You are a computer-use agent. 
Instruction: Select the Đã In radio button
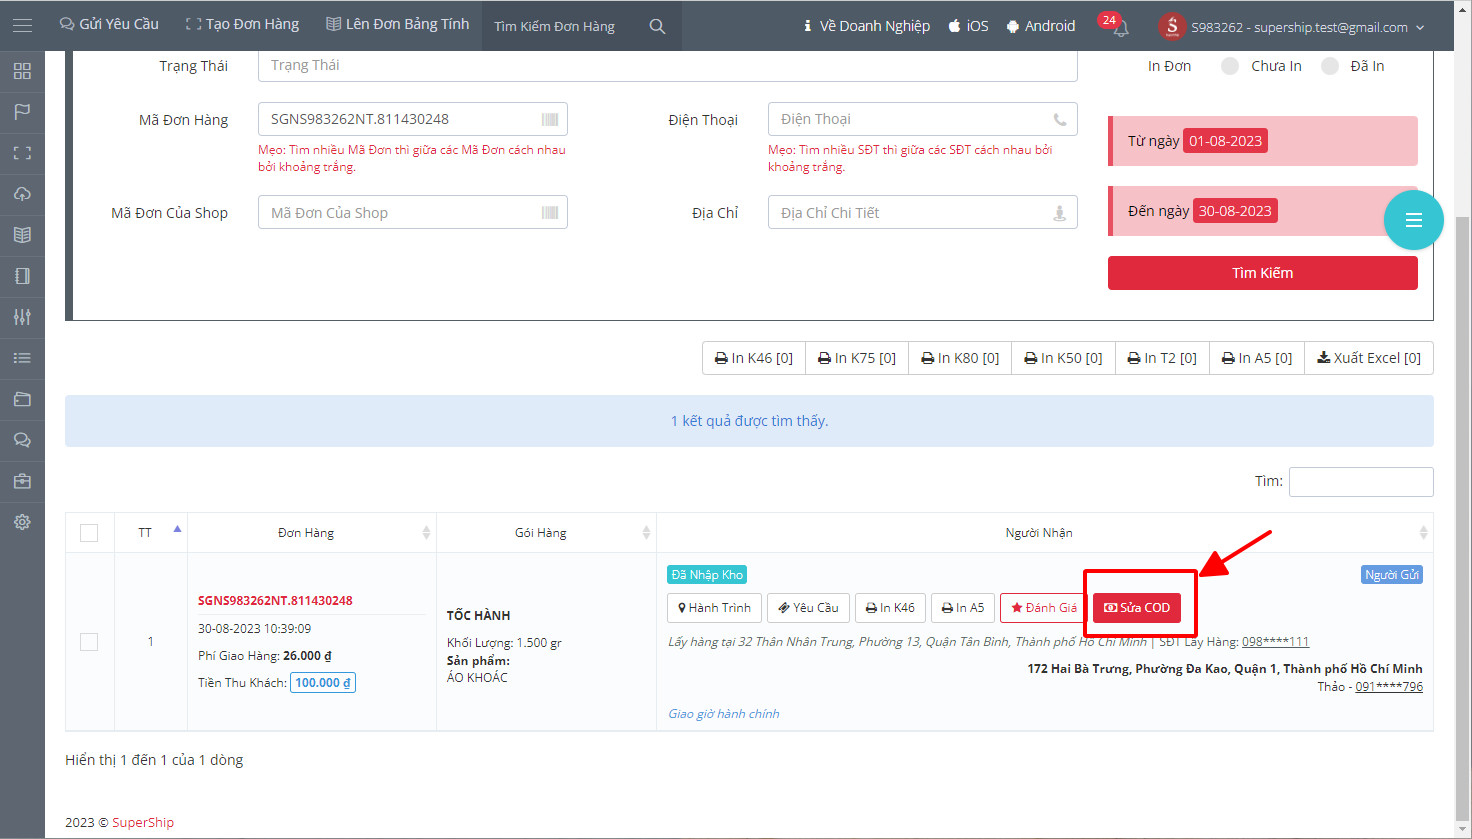1330,66
